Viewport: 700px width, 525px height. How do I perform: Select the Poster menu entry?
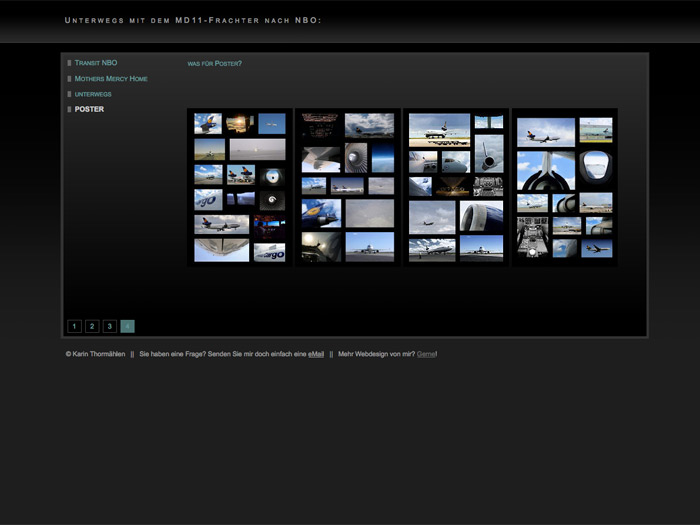pos(89,109)
